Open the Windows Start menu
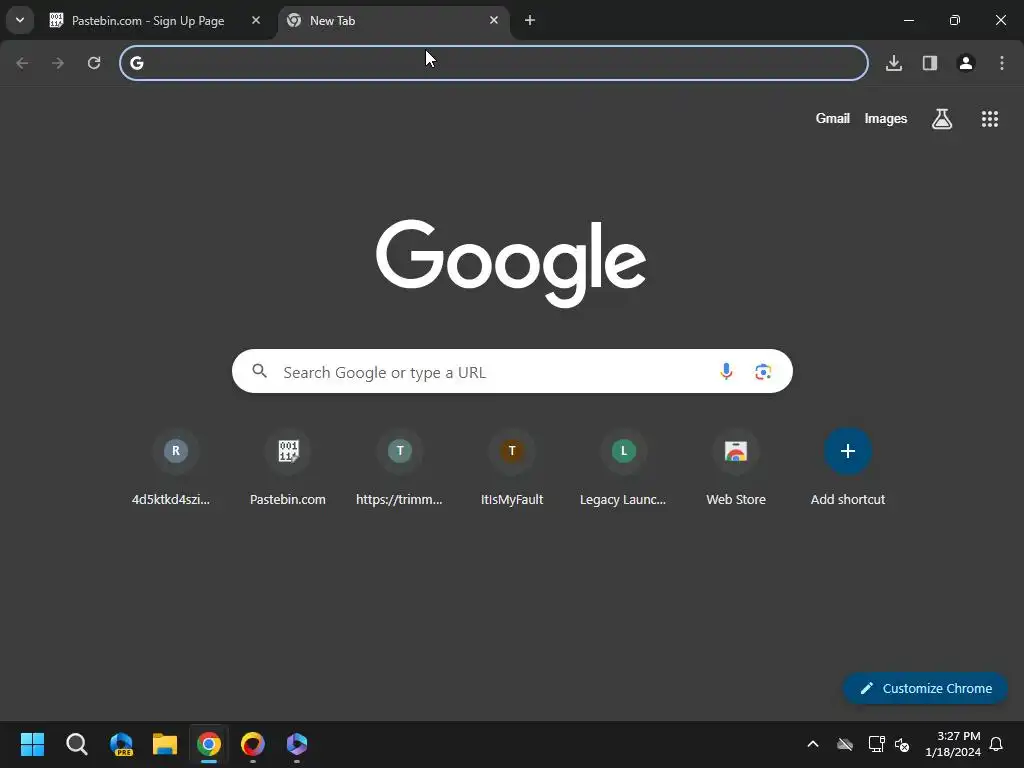Screen dimensions: 1024x768 pyautogui.click(x=33, y=744)
